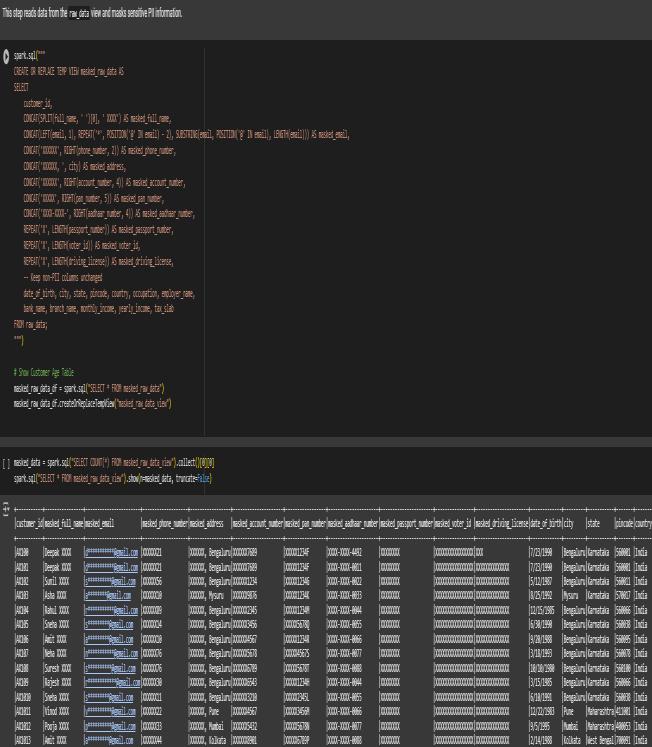
Task: Click the 'CREATE OR REPLACE TEMP VIEW' code line
Action: tap(69, 71)
